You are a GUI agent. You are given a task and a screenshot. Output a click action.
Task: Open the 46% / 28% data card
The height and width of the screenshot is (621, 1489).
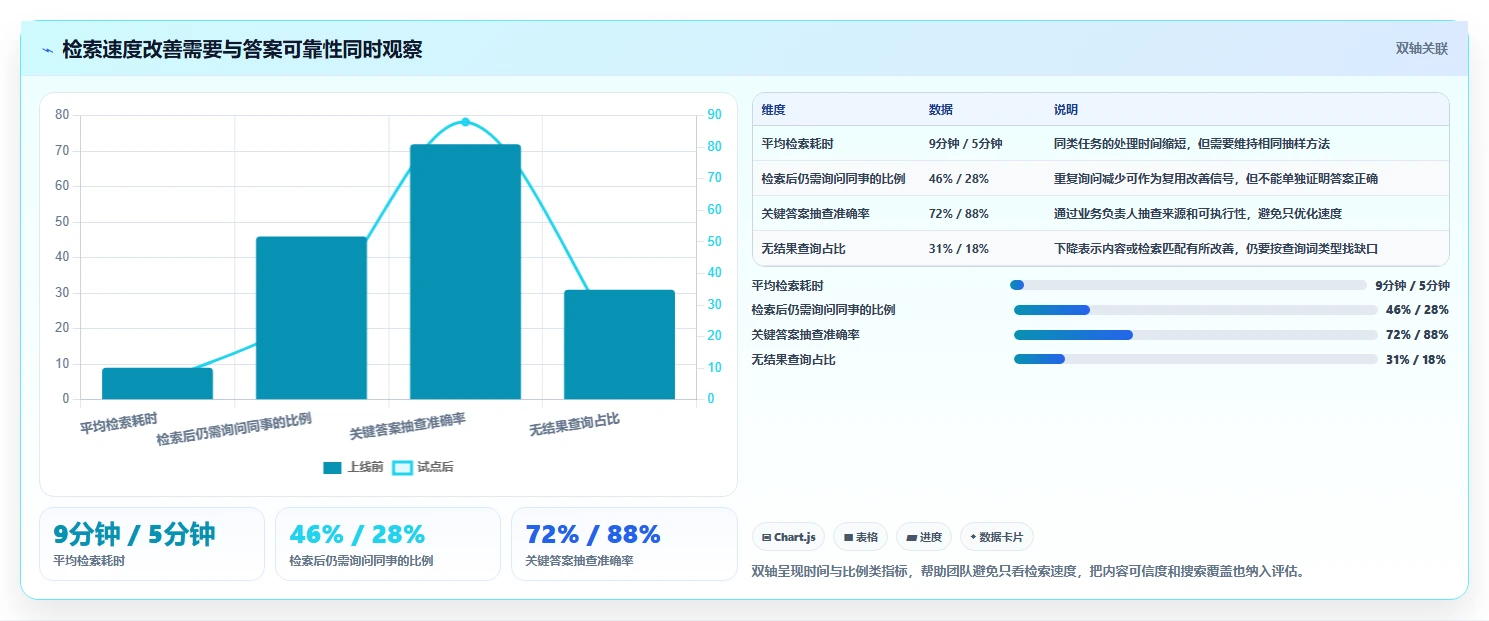[x=388, y=544]
